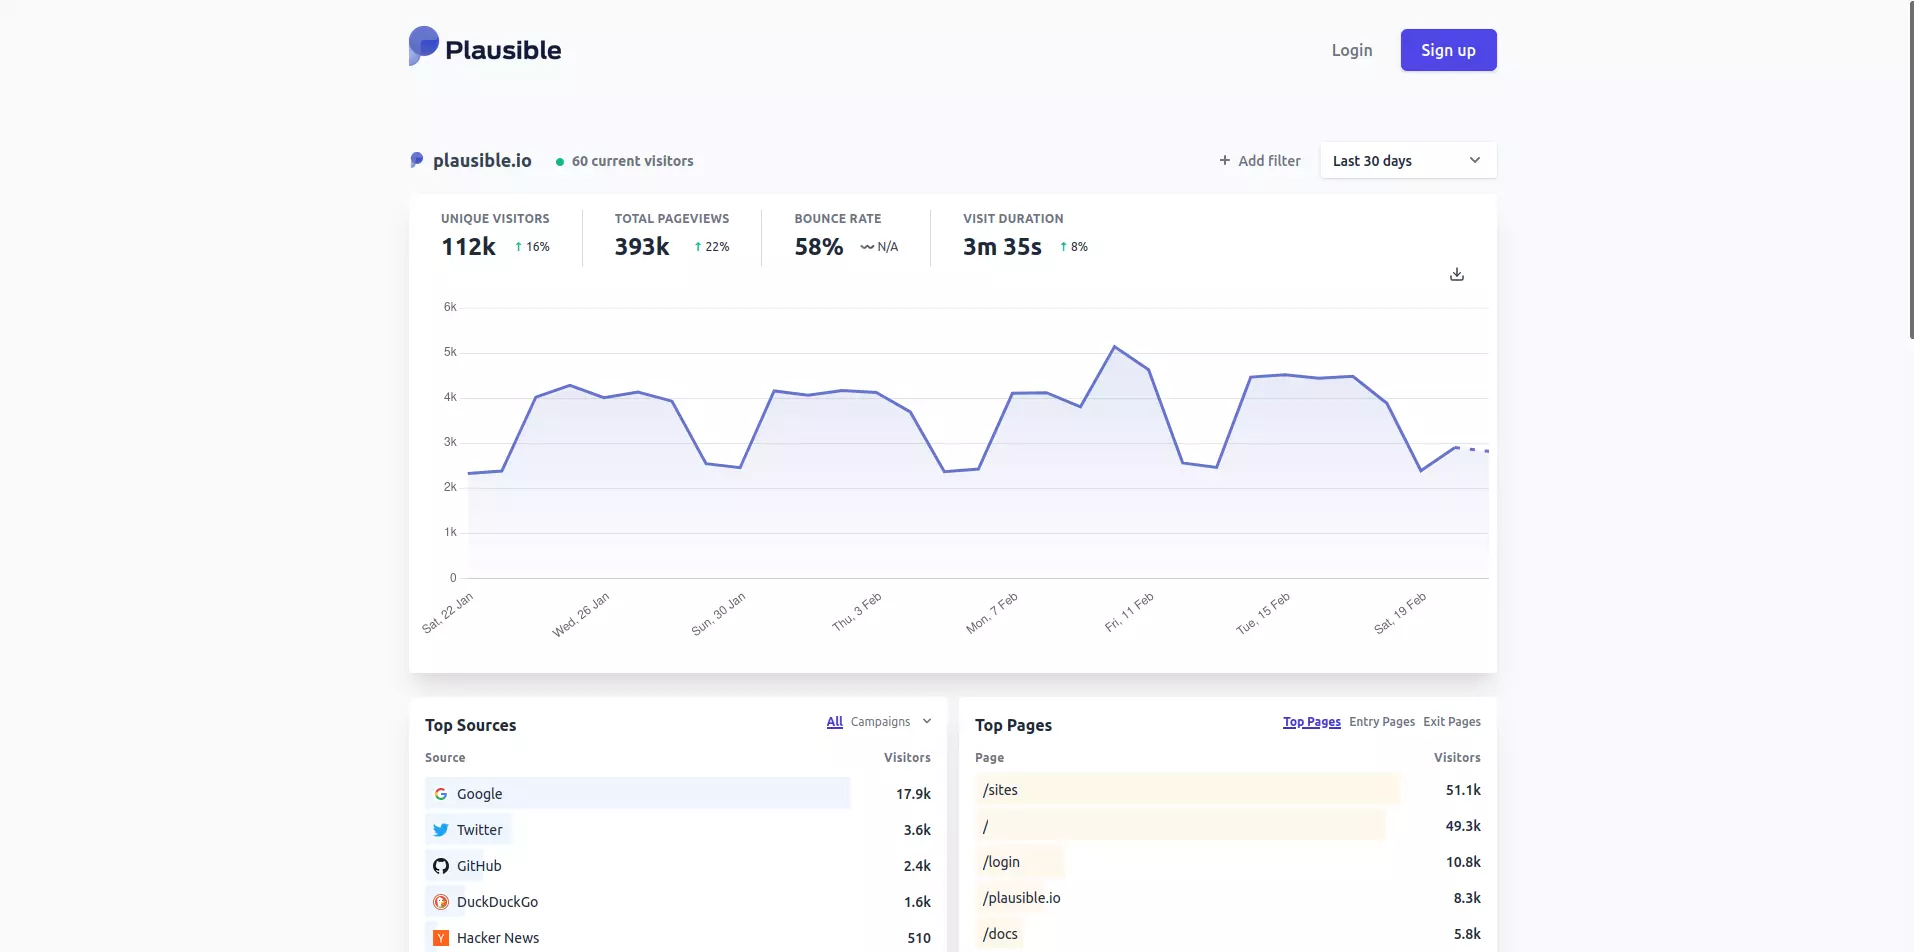Click the Google source icon
1914x952 pixels.
point(441,794)
